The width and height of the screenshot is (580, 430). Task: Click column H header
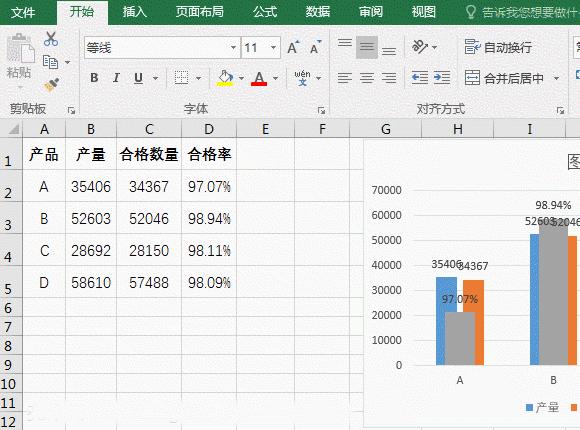[x=458, y=129]
